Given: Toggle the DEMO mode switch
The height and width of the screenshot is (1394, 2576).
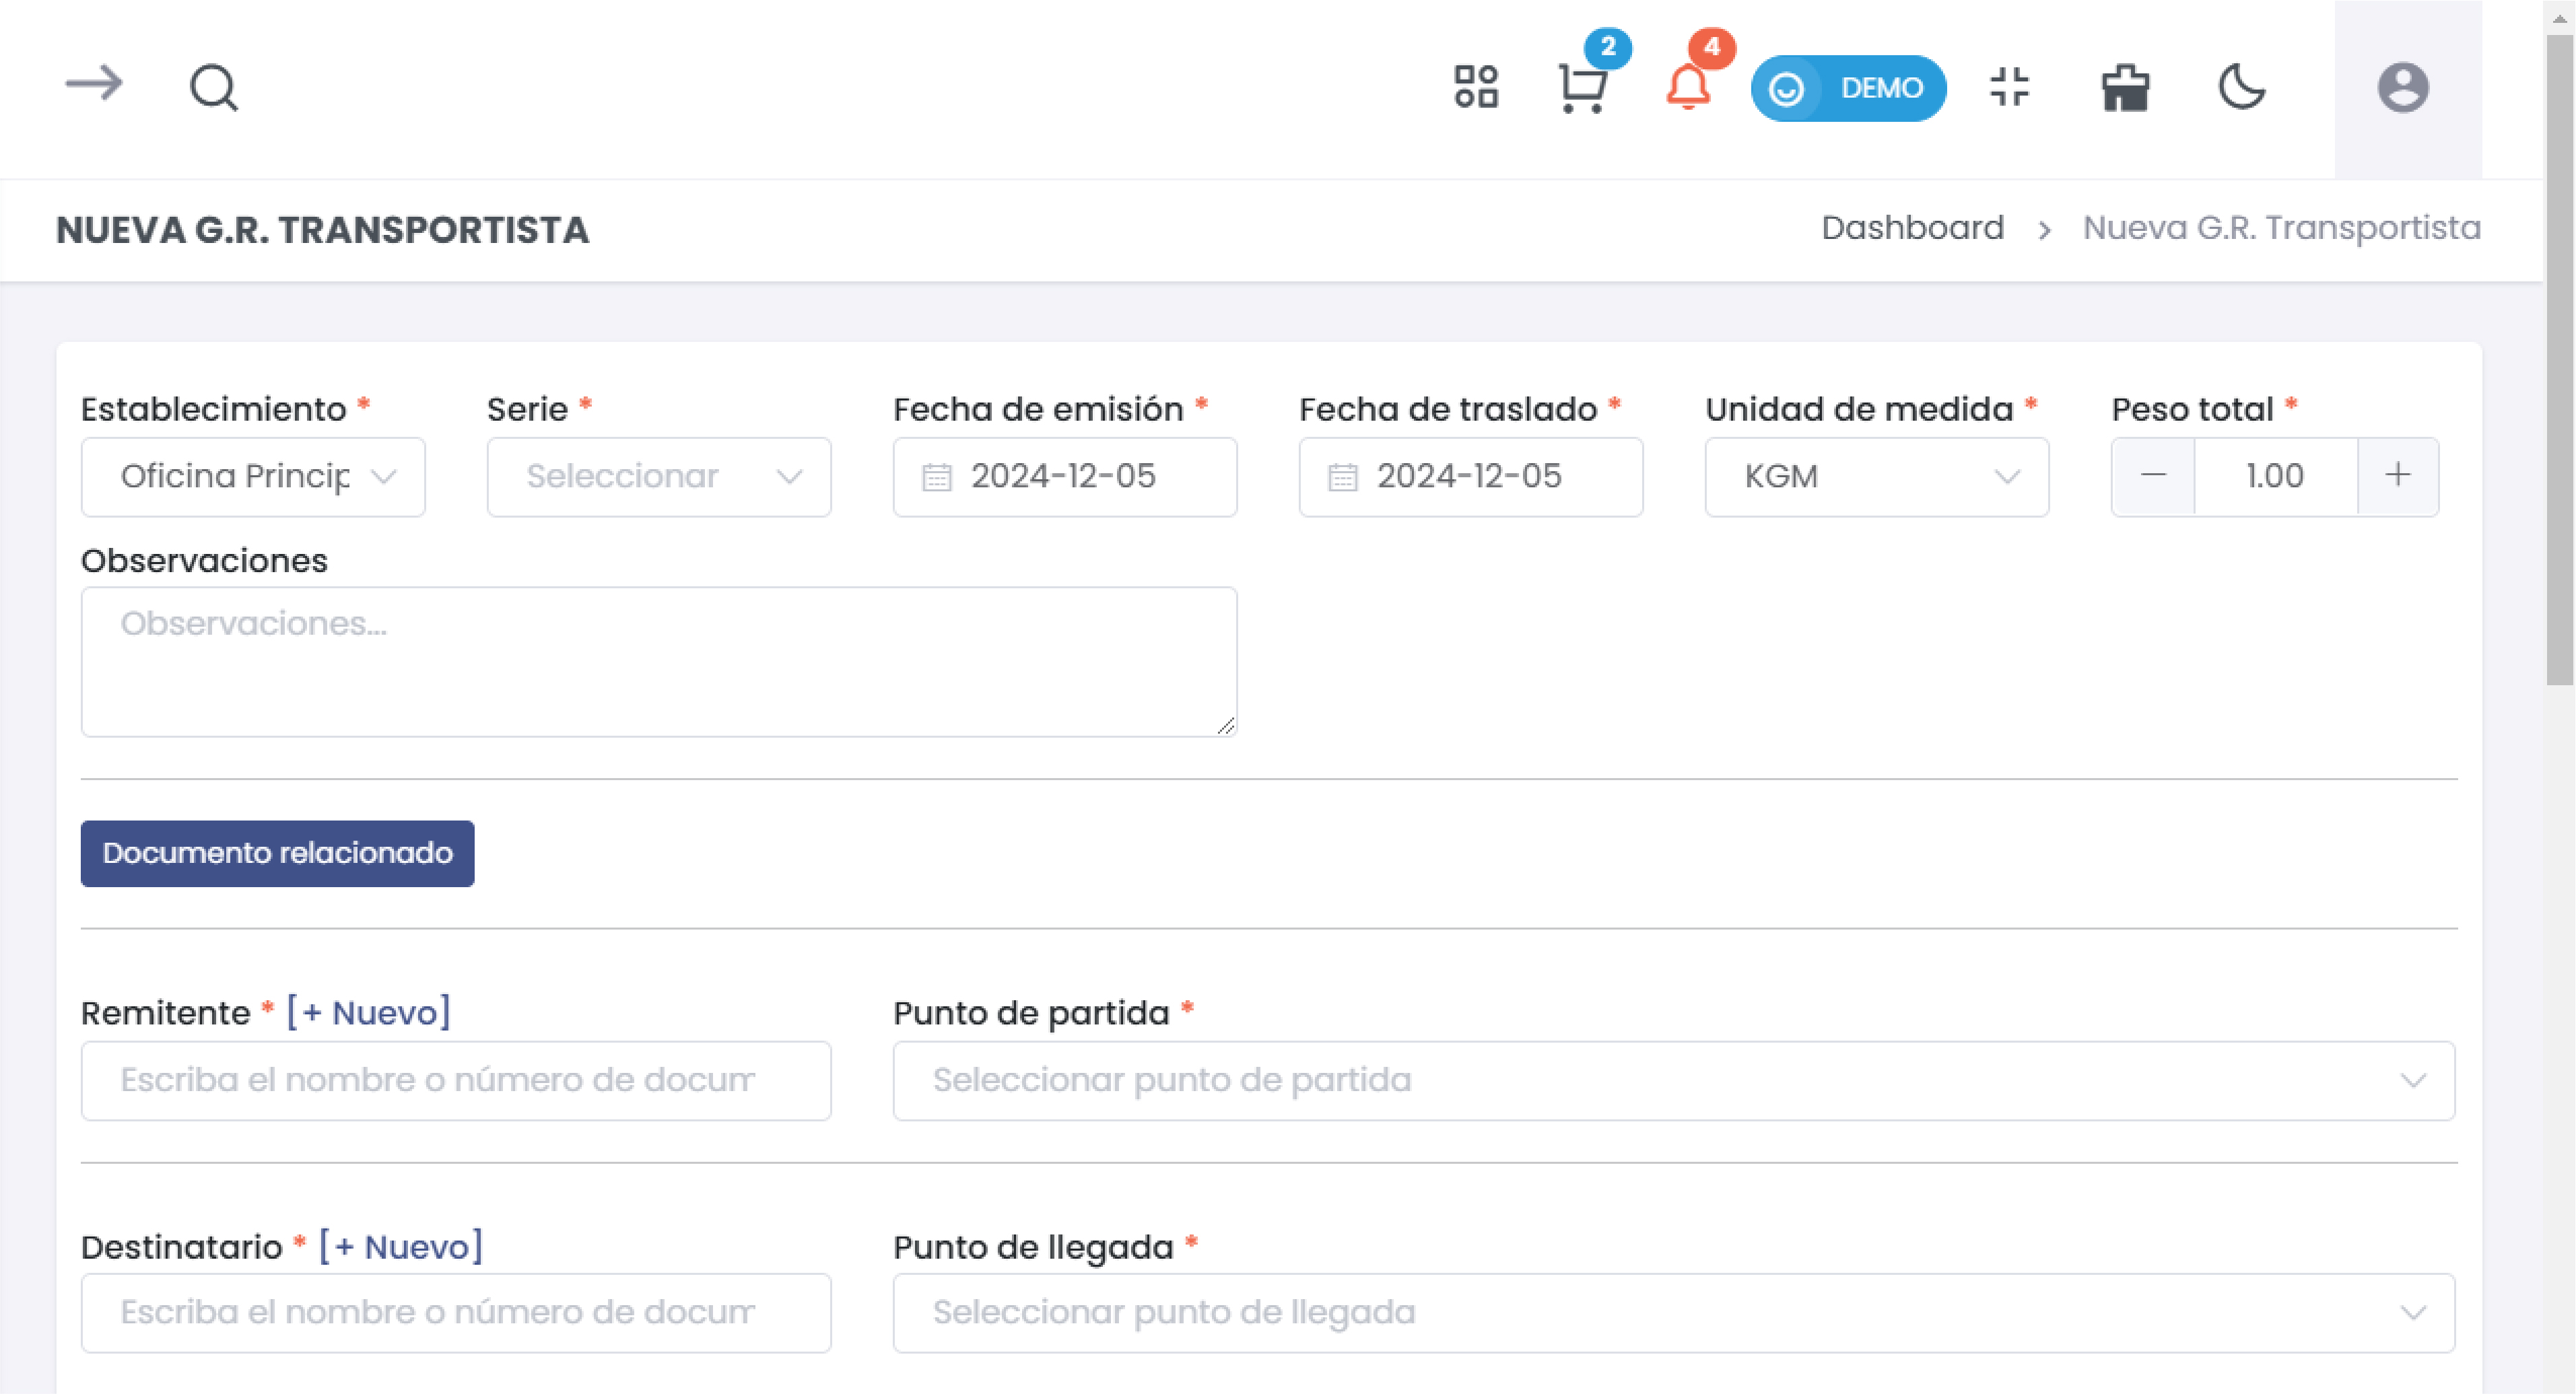Looking at the screenshot, I should pos(1847,88).
